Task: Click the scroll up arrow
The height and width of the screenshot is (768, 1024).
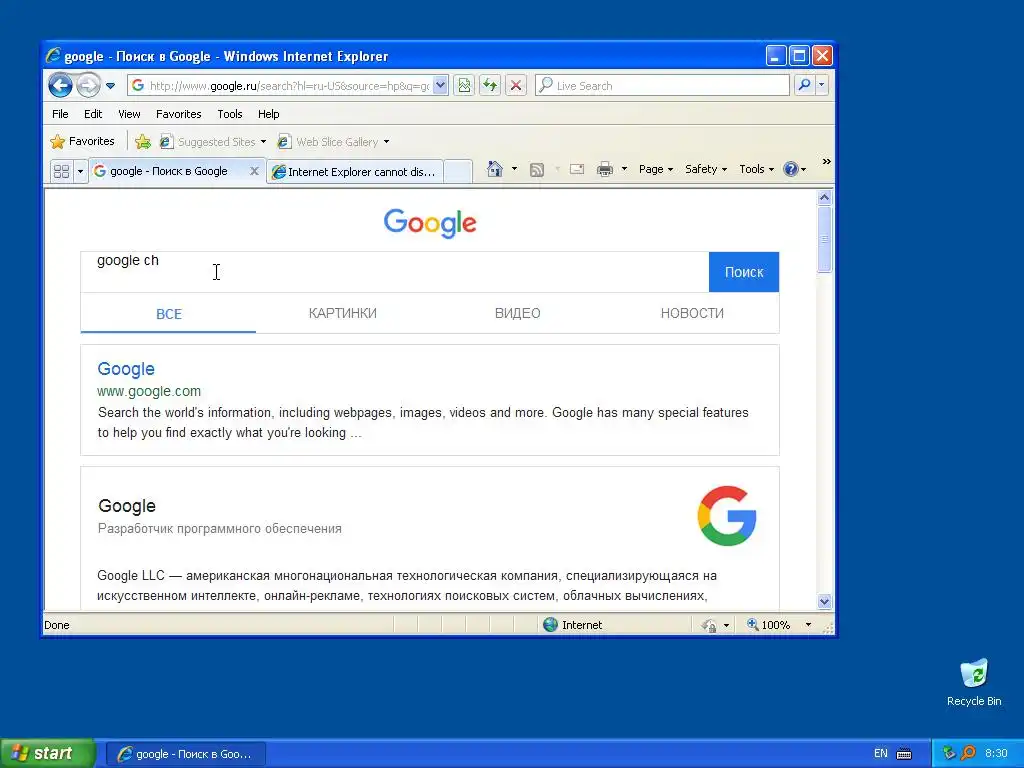Action: [824, 197]
